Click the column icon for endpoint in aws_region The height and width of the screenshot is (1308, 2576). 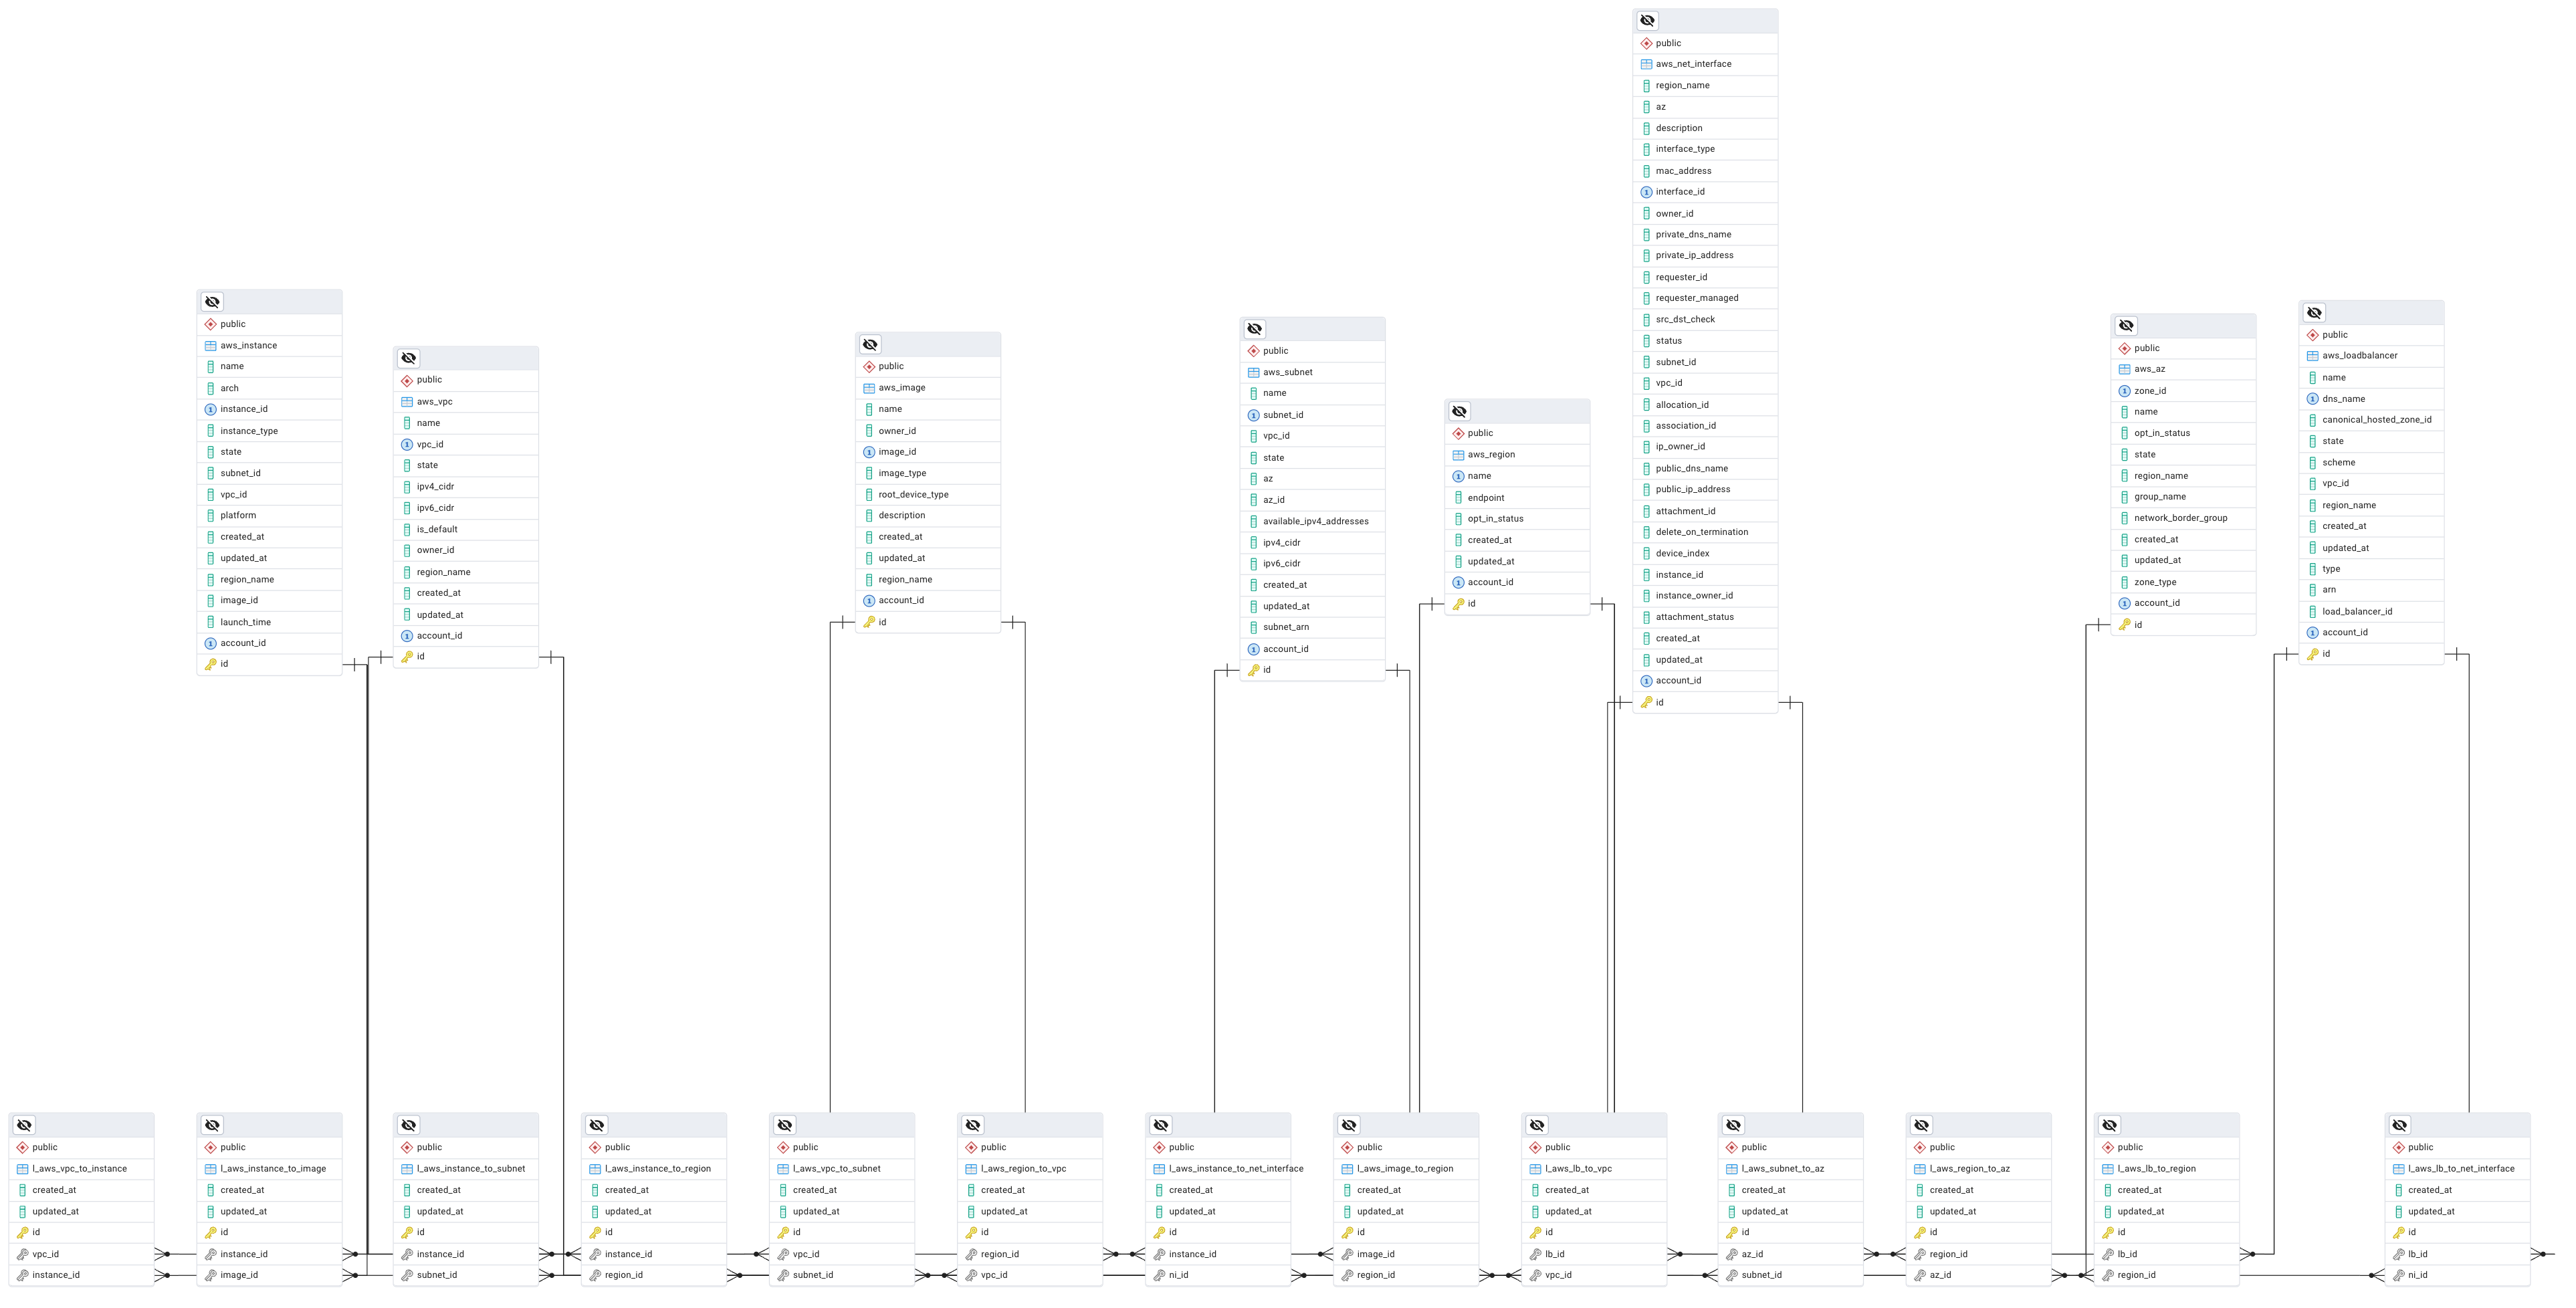click(1458, 497)
